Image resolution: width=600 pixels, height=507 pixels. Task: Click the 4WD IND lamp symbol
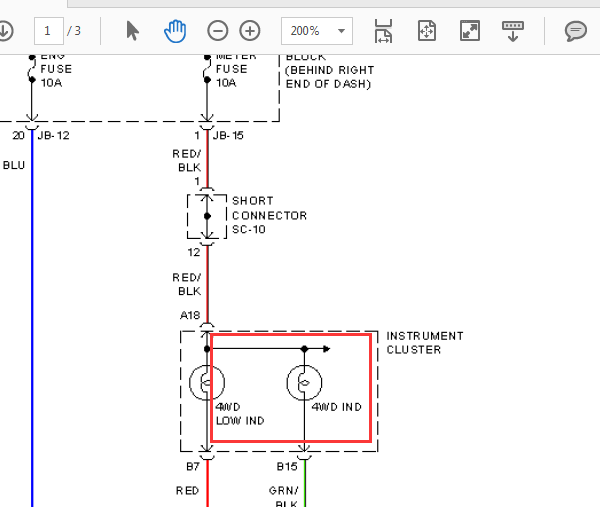pos(304,383)
